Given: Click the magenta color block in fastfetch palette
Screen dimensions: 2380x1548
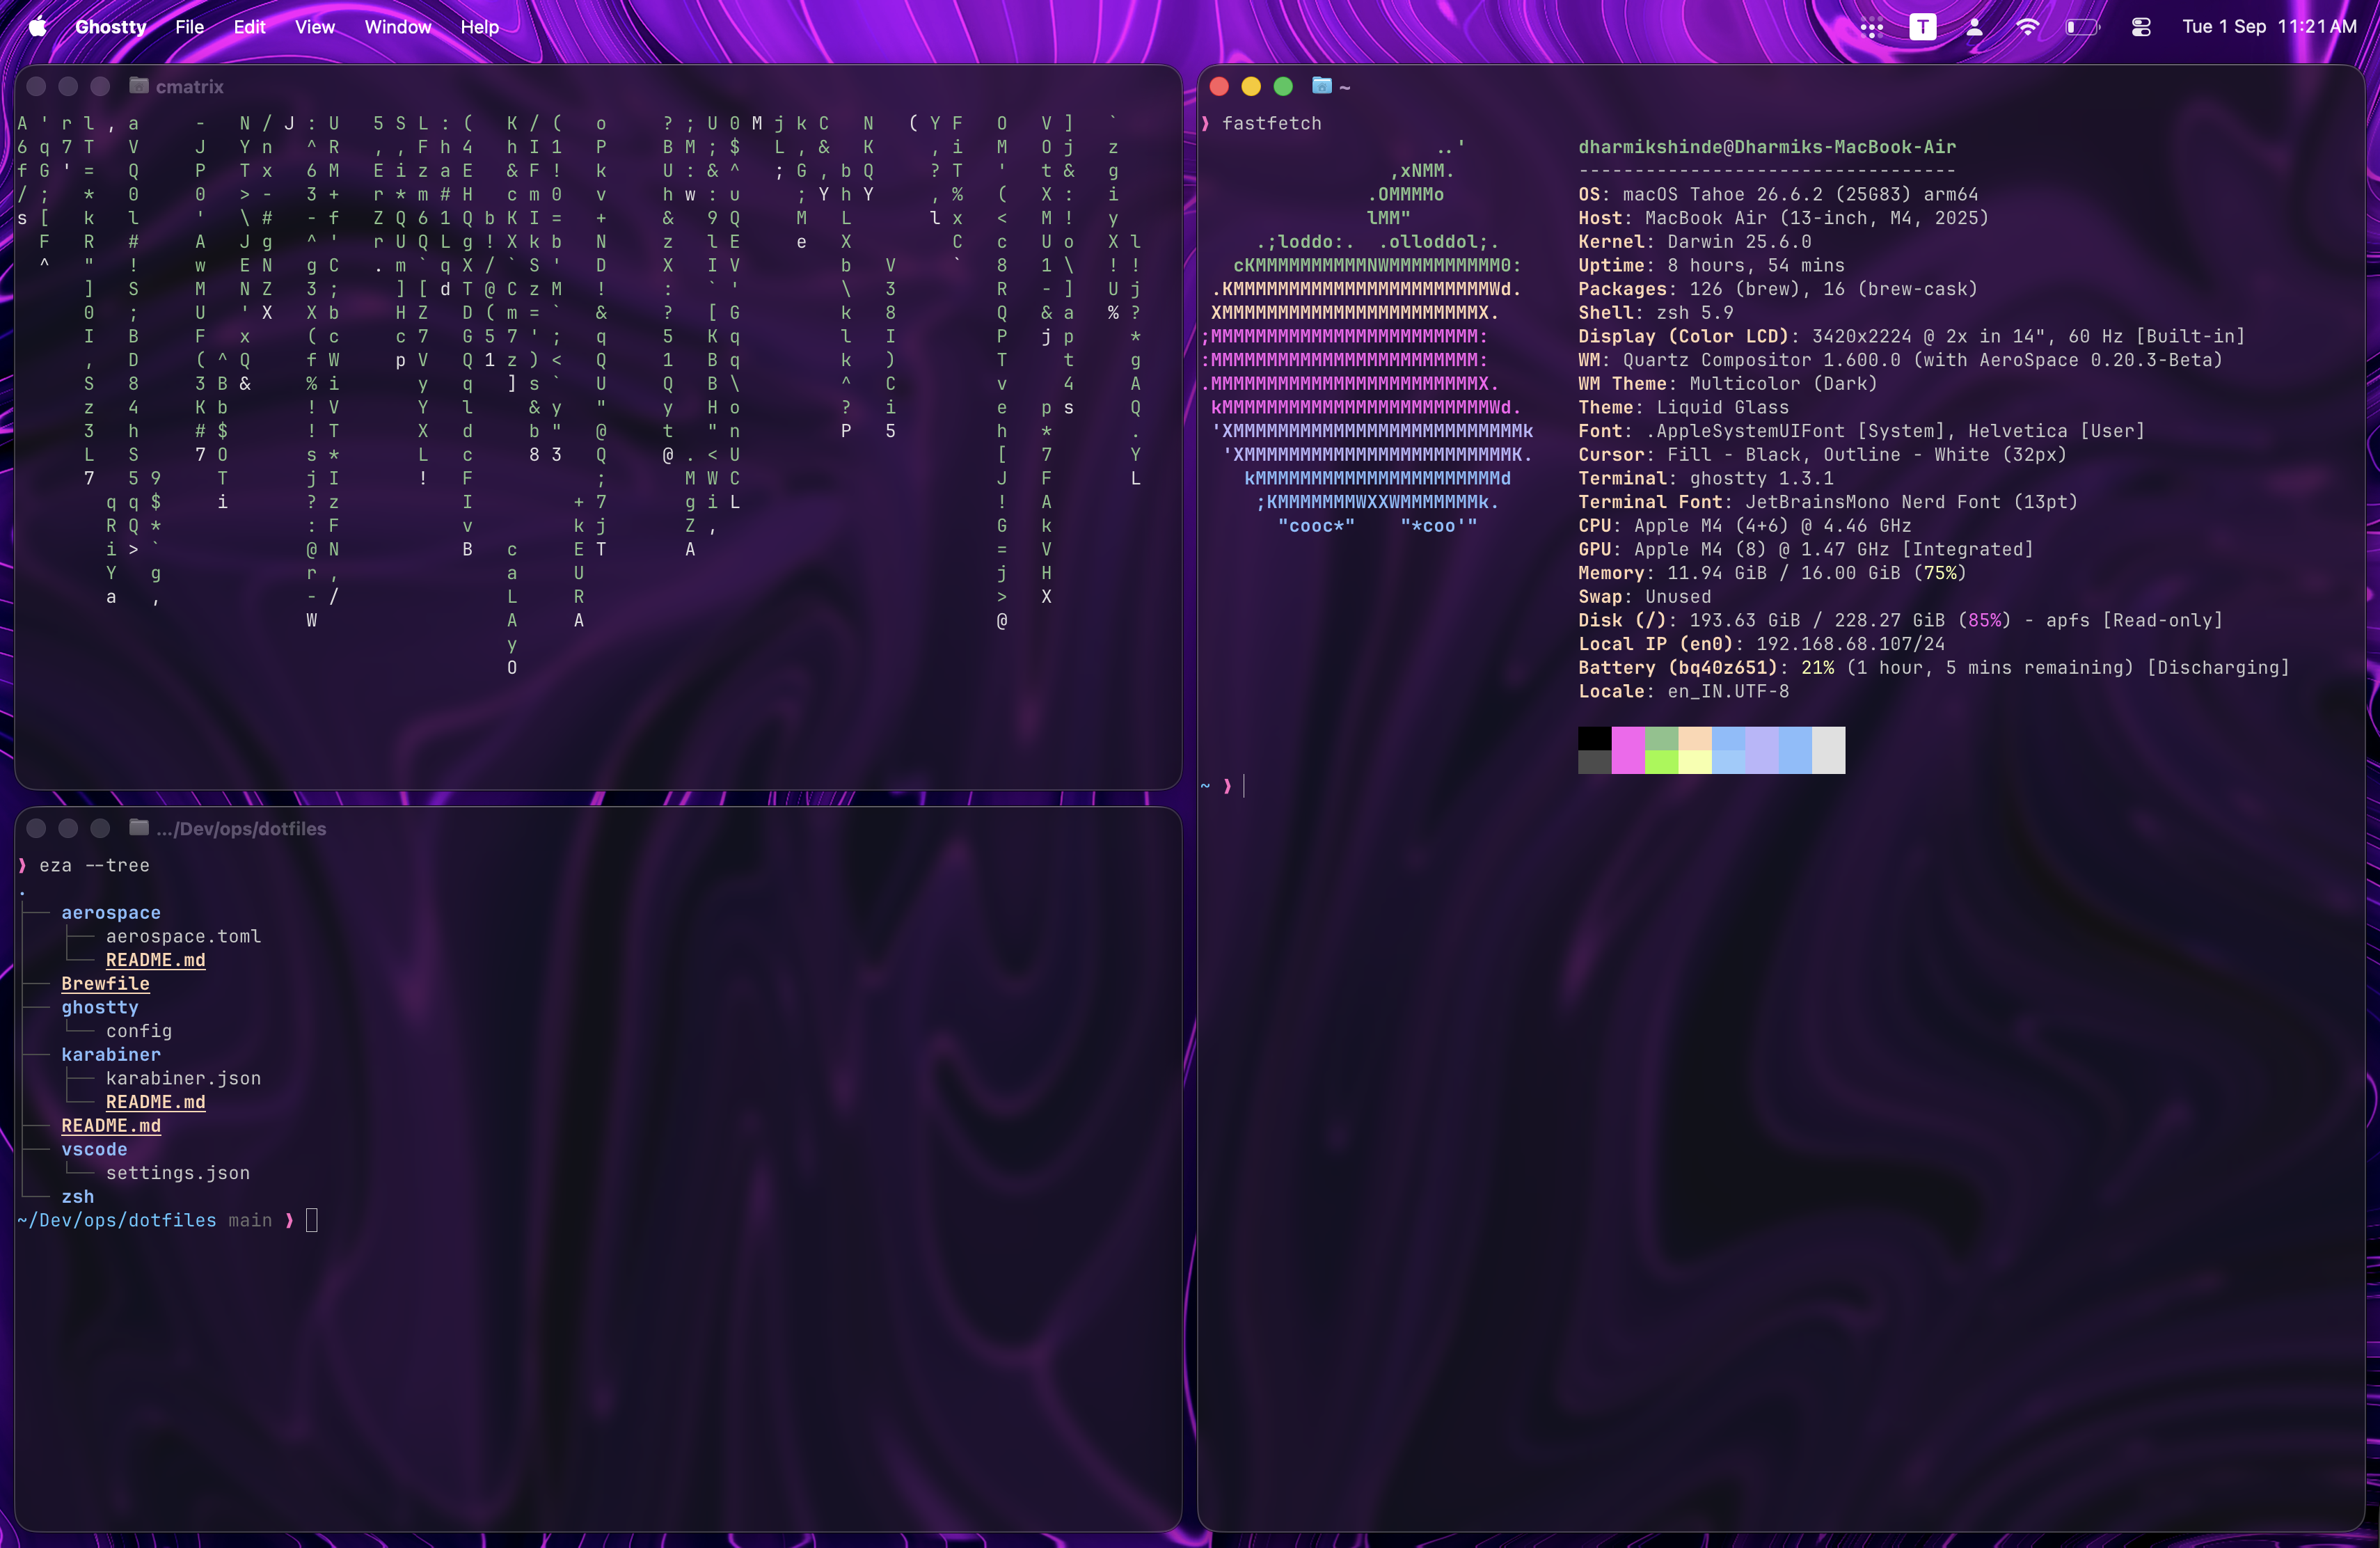Looking at the screenshot, I should point(1628,750).
